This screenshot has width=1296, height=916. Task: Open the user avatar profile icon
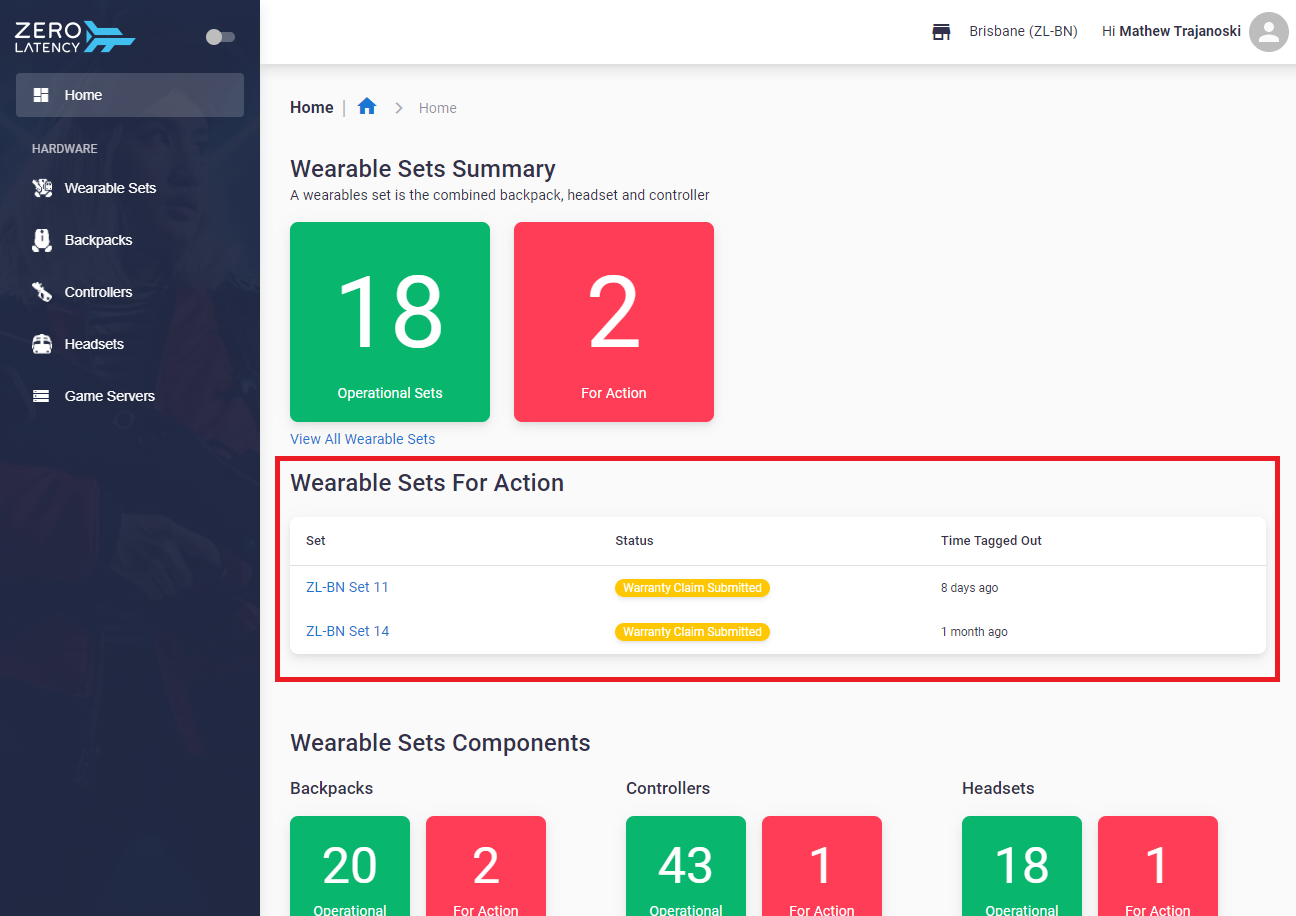pos(1269,32)
